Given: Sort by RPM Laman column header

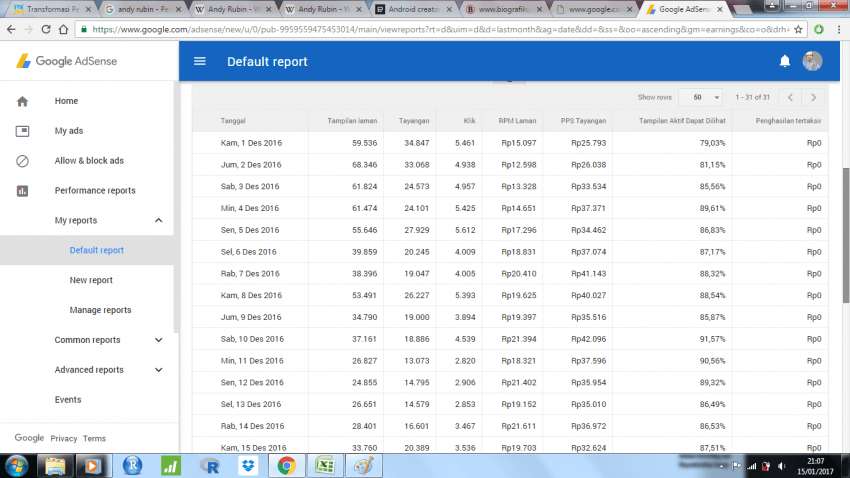Looking at the screenshot, I should point(517,121).
